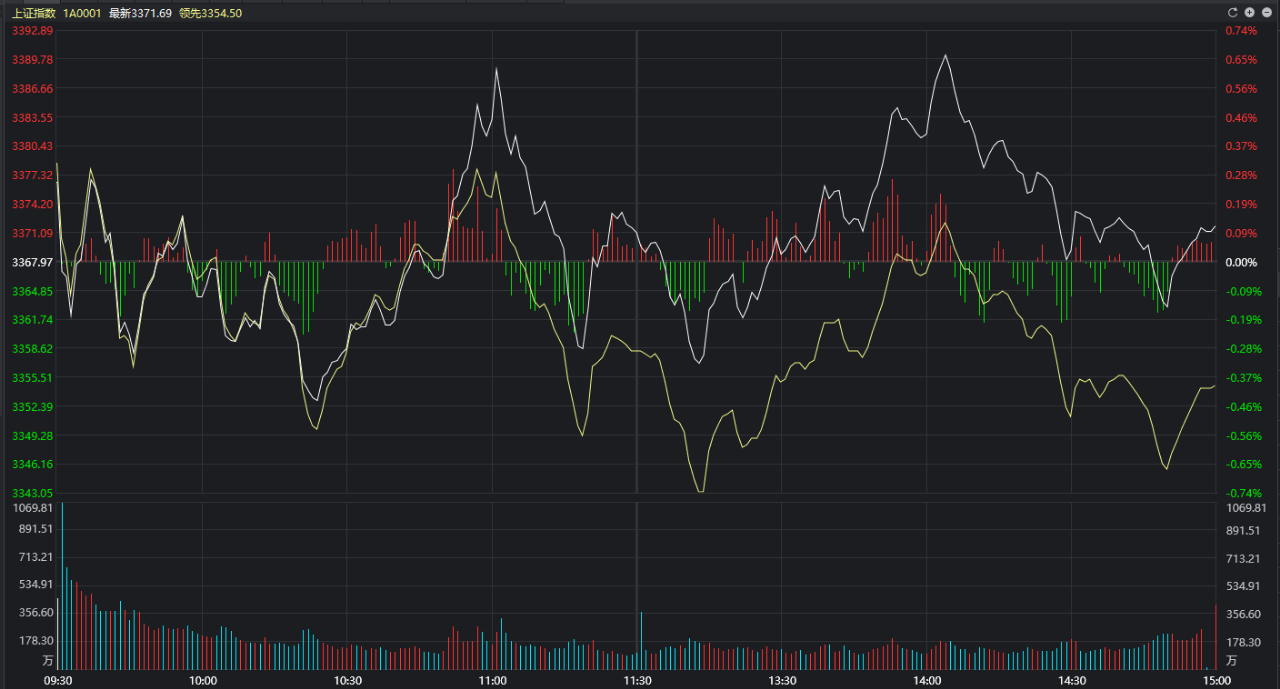Click the 0.74% top percentage label
The height and width of the screenshot is (689, 1280).
click(x=1241, y=31)
